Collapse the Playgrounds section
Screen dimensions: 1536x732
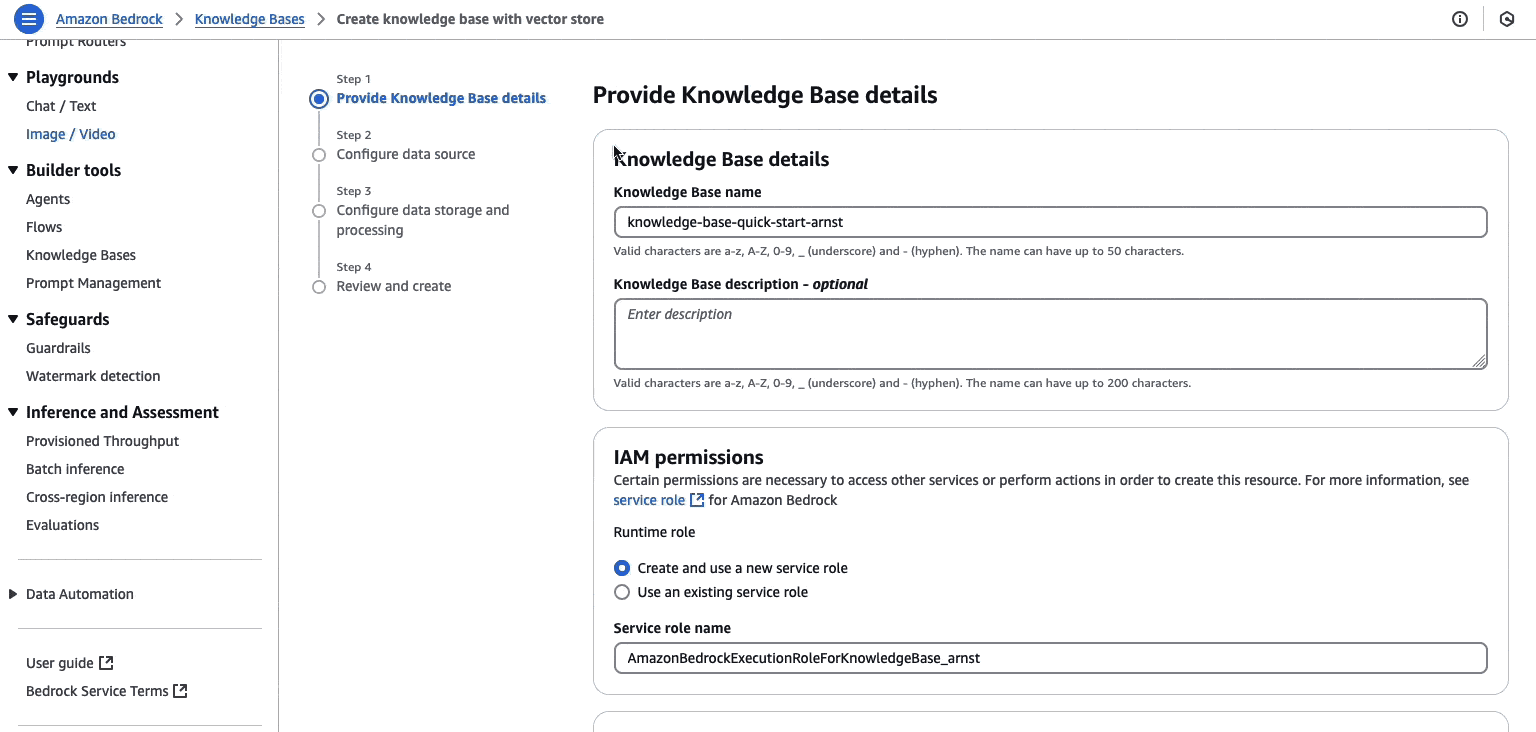click(x=12, y=77)
